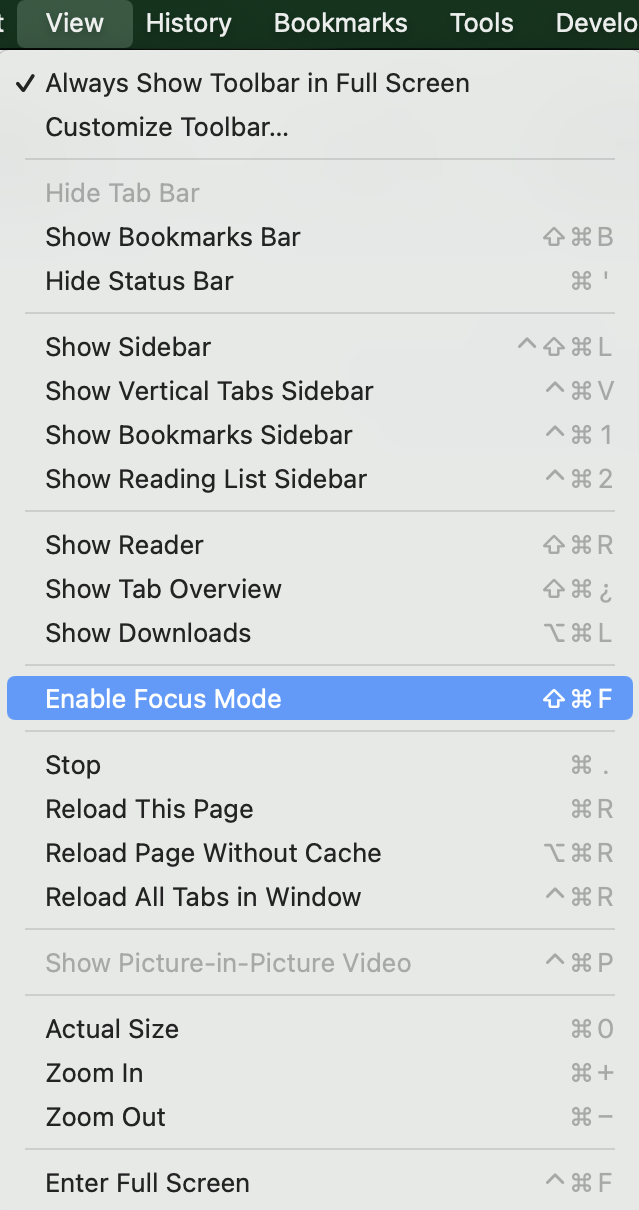Reload All Tabs in Window
Viewport: 639px width, 1210px height.
pyautogui.click(x=203, y=897)
